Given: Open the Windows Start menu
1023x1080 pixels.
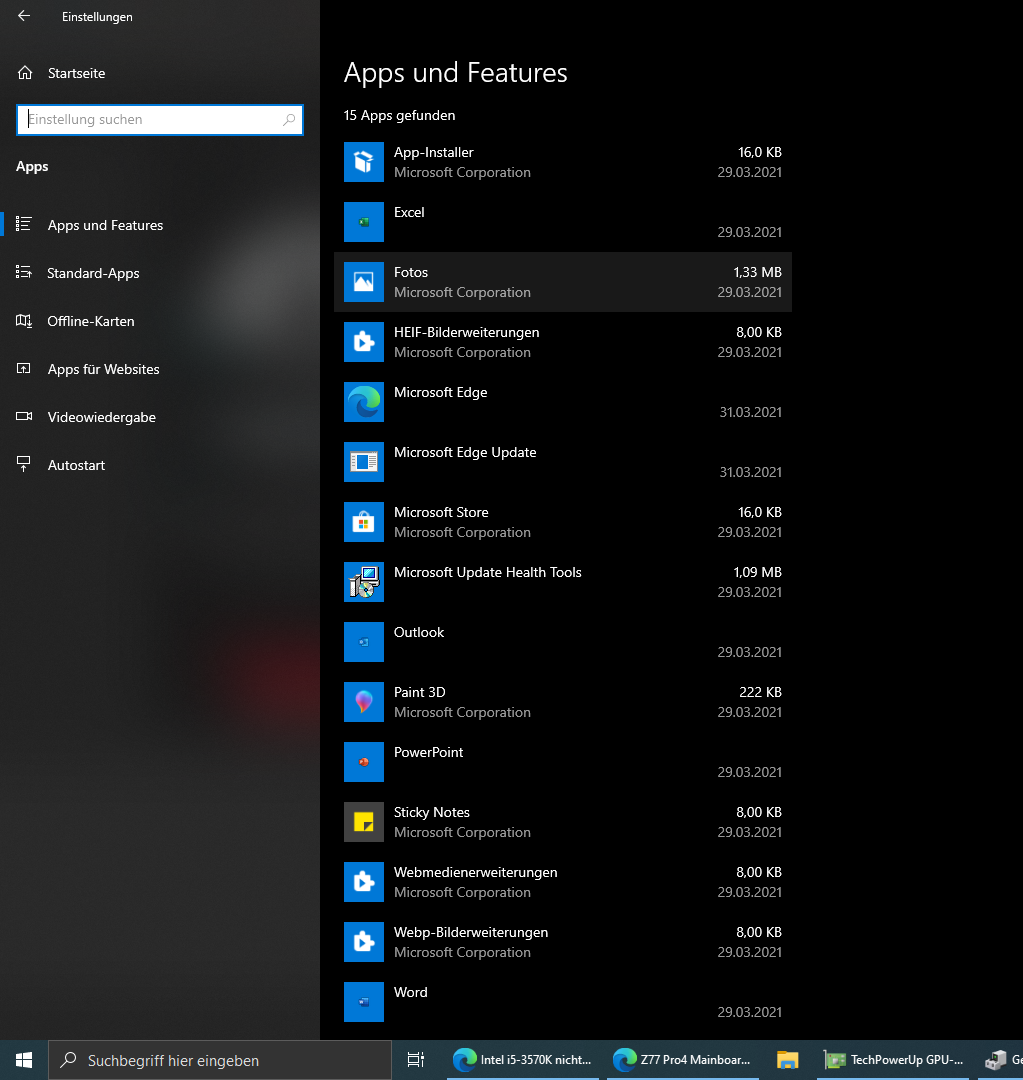Looking at the screenshot, I should [x=23, y=1060].
